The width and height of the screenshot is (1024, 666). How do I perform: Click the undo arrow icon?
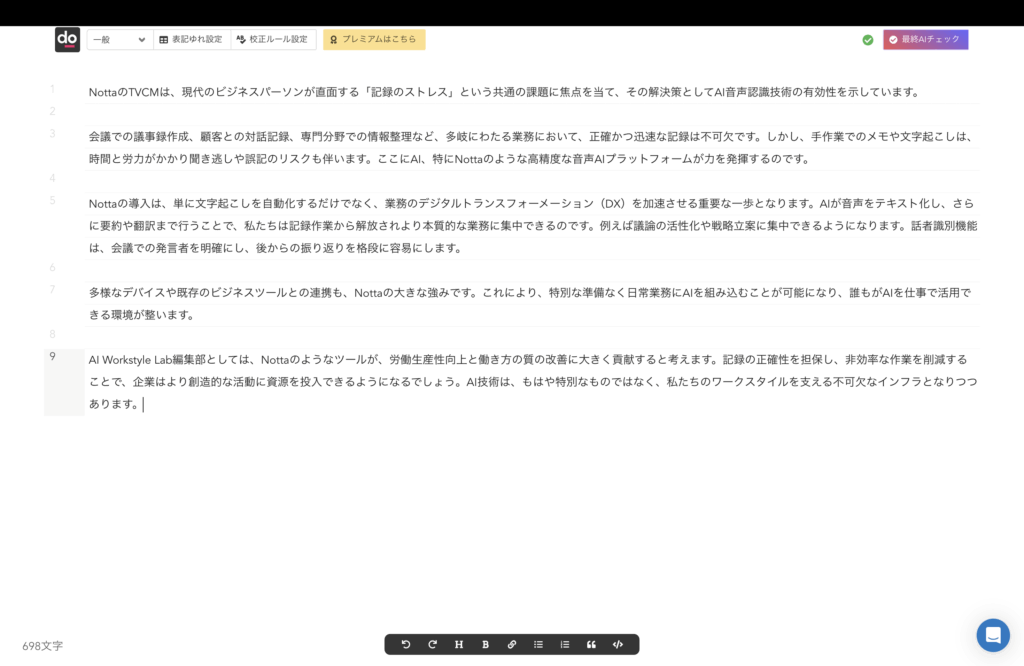tap(406, 645)
